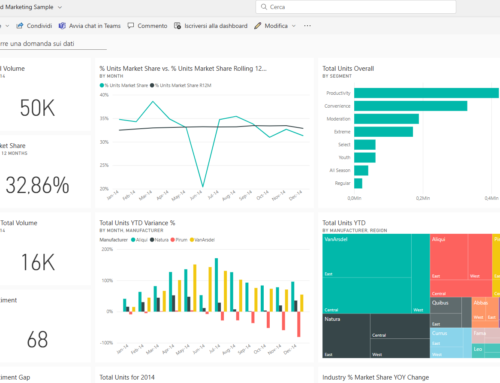This screenshot has height=383, width=500.
Task: Expand the Marketing Sample title dropdown
Action: pos(60,7)
